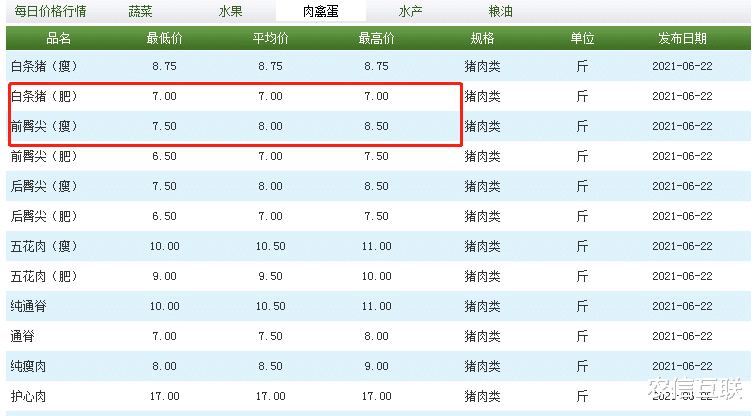Screen dimensions: 755x416
Task: Click highest price 9.00 of 纯瘦肉
Action: pyautogui.click(x=377, y=366)
